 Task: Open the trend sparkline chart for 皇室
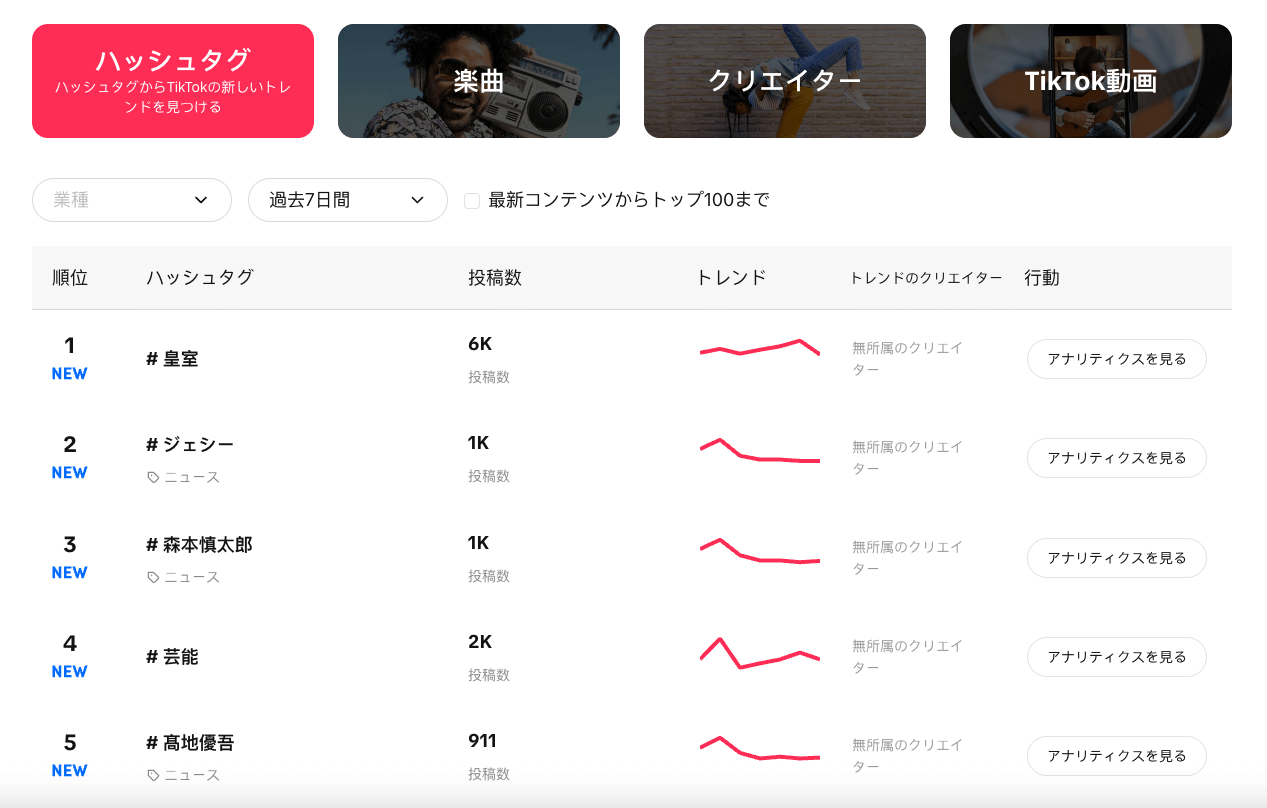tap(760, 348)
